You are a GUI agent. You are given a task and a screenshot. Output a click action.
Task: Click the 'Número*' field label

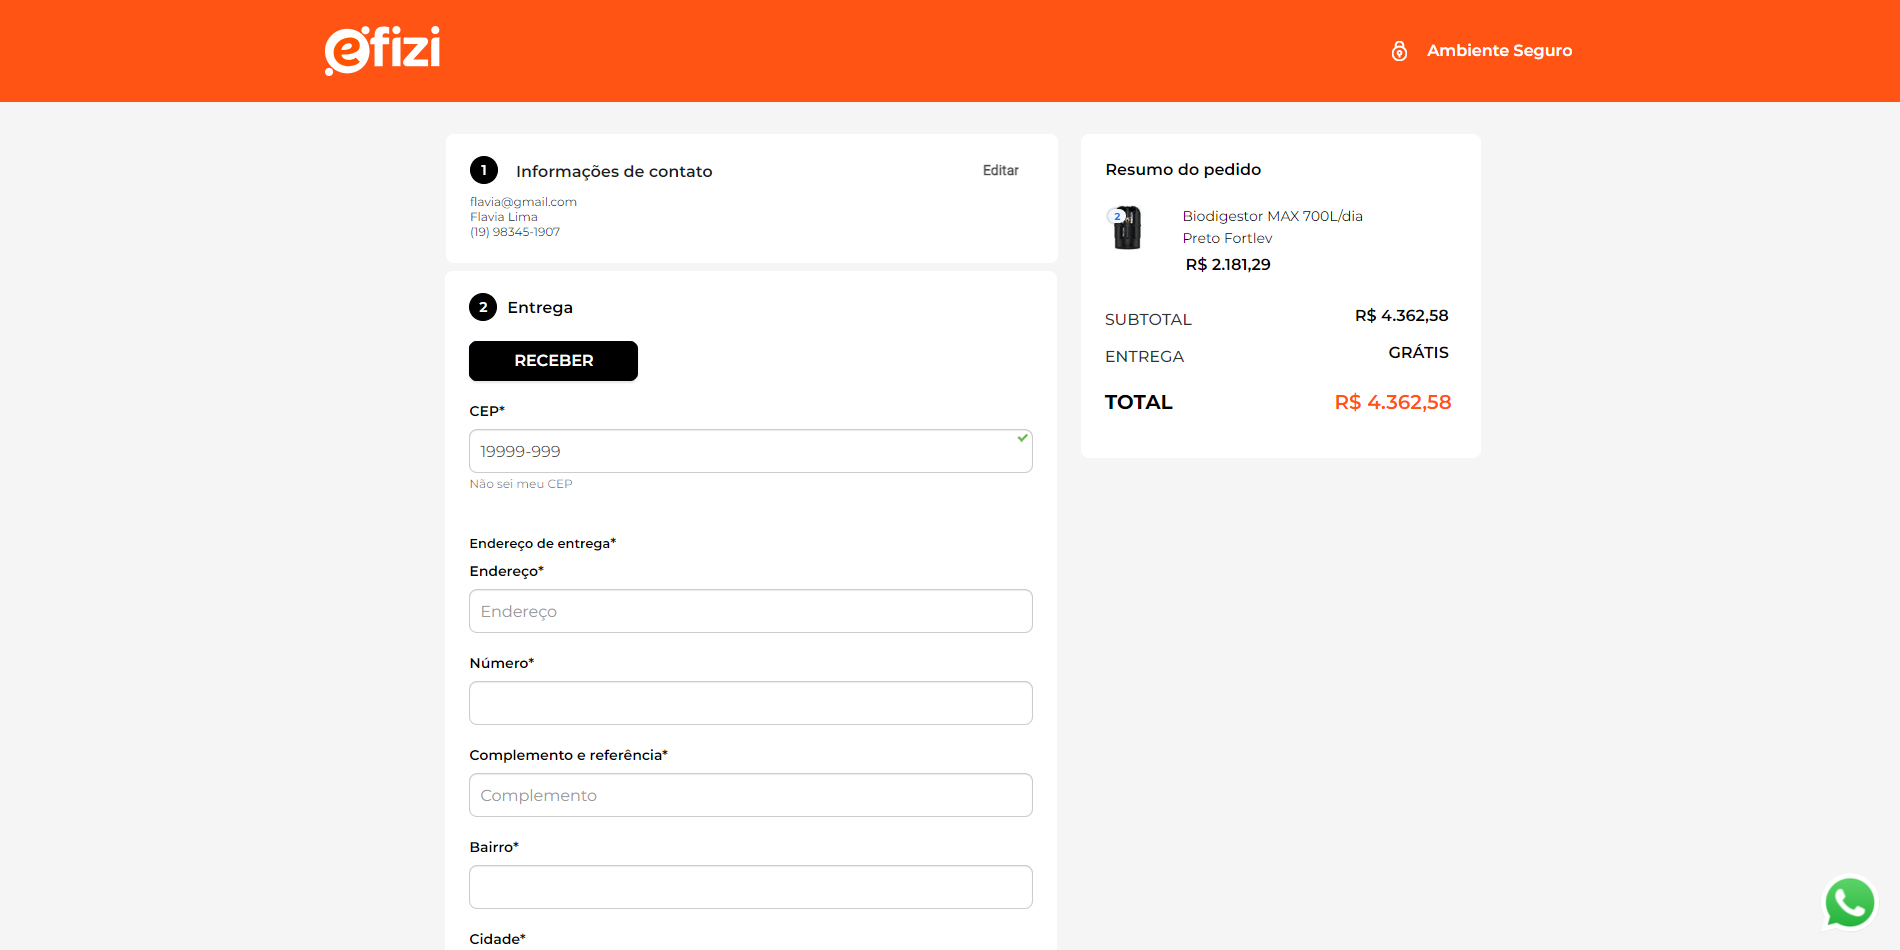(502, 663)
